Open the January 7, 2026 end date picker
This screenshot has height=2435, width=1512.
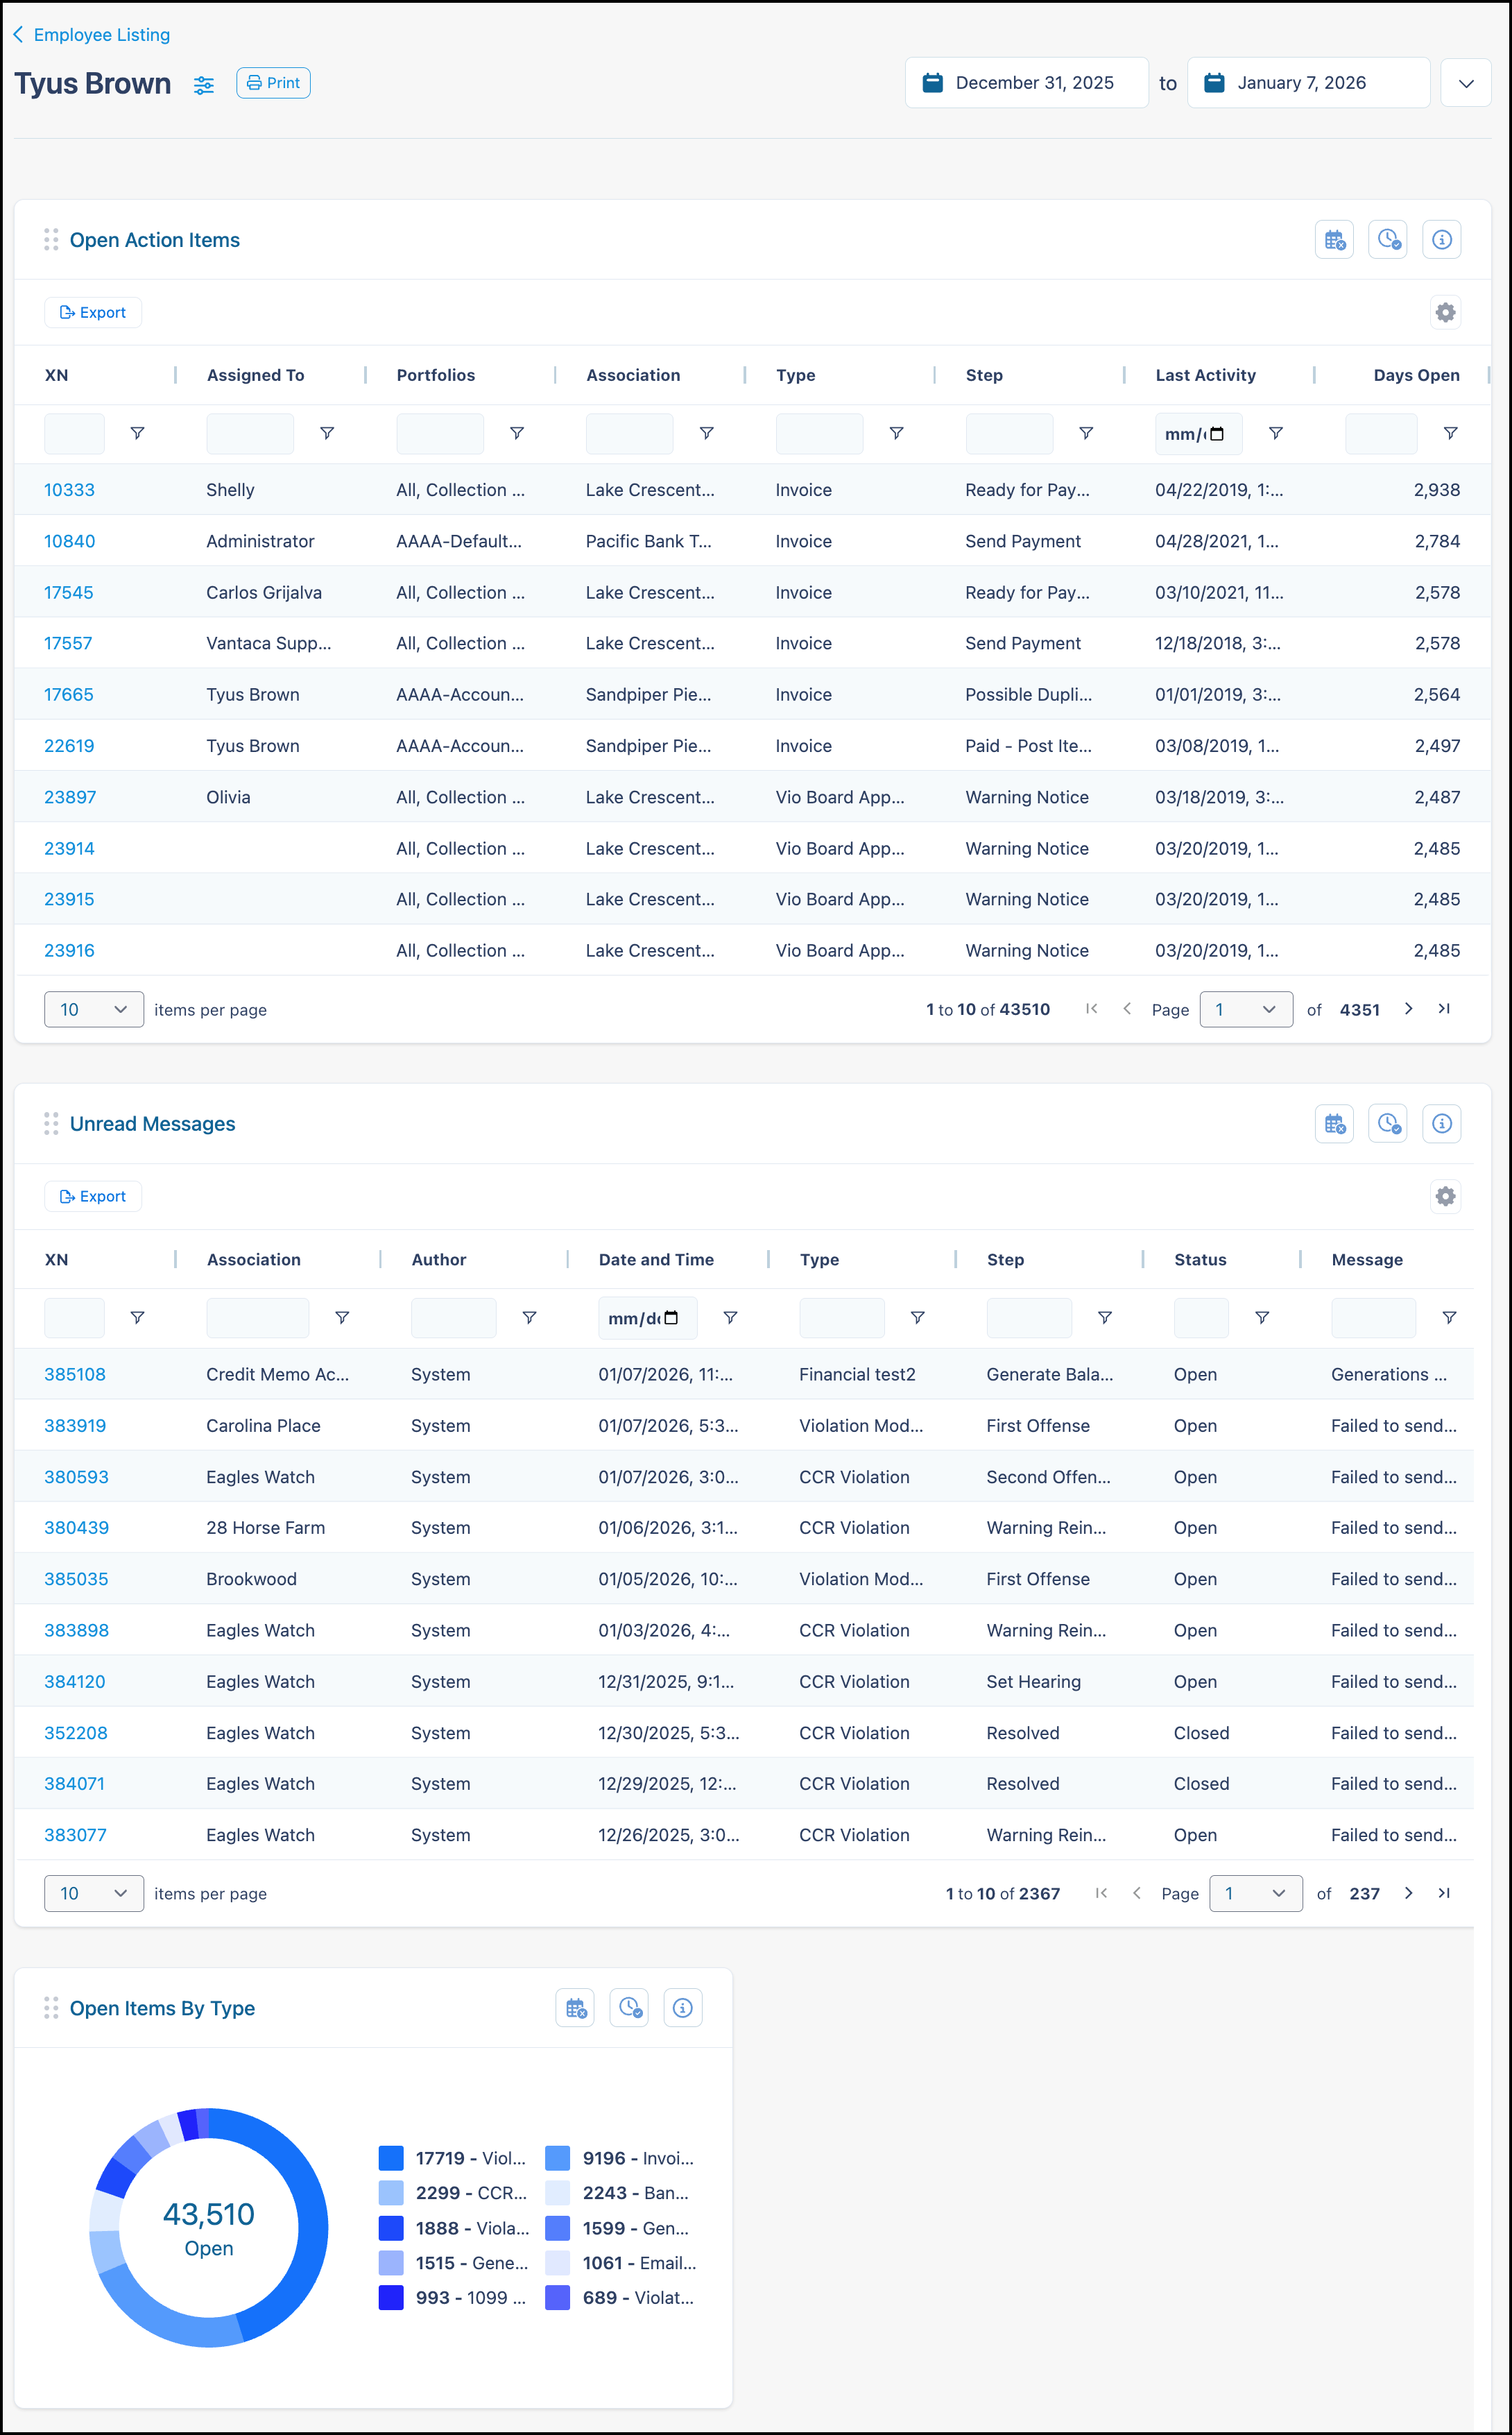pos(1308,83)
